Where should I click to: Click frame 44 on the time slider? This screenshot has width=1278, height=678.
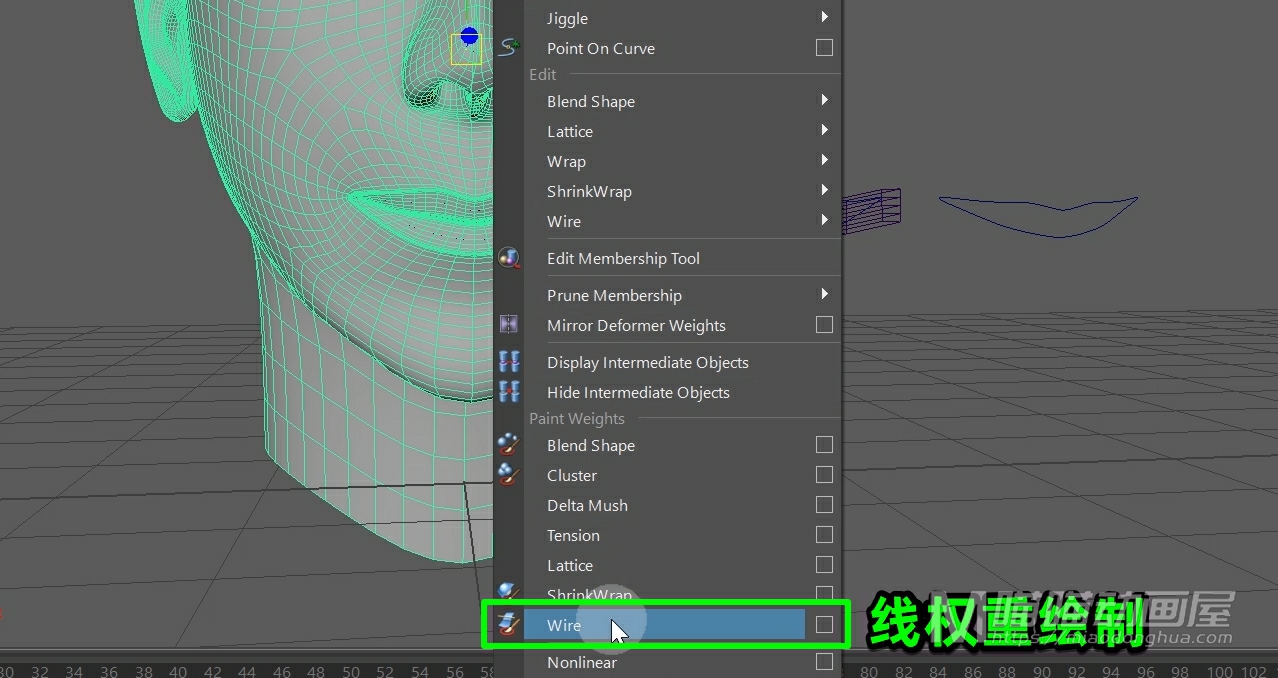[246, 672]
